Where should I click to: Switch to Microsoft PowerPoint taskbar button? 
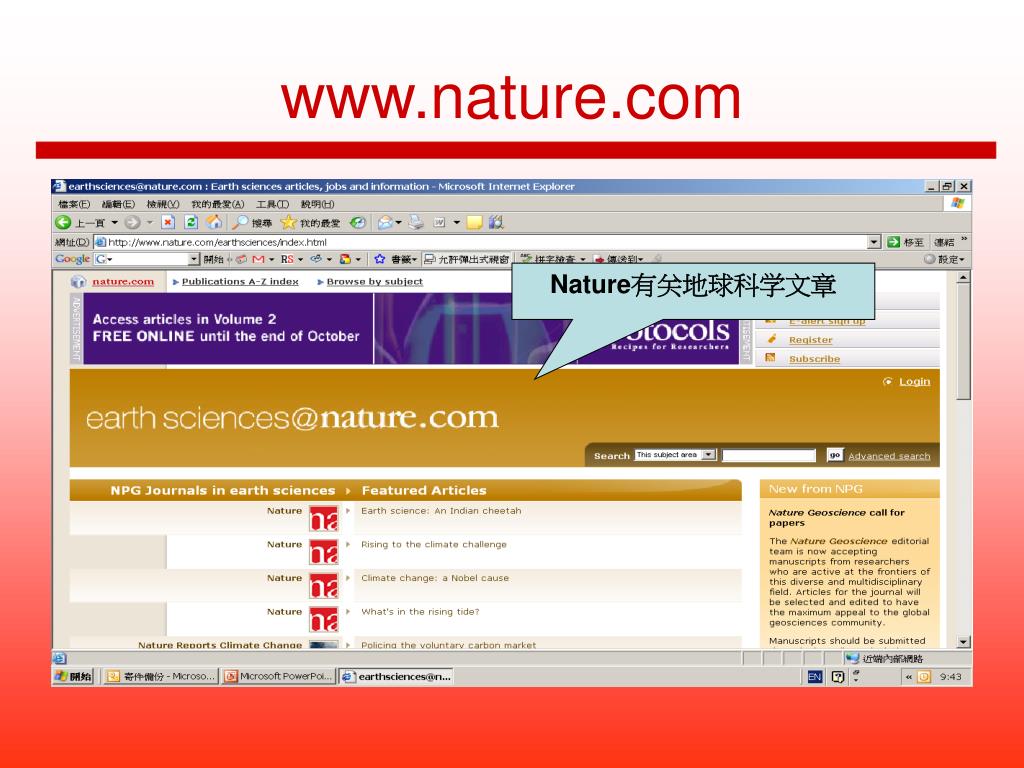click(279, 677)
